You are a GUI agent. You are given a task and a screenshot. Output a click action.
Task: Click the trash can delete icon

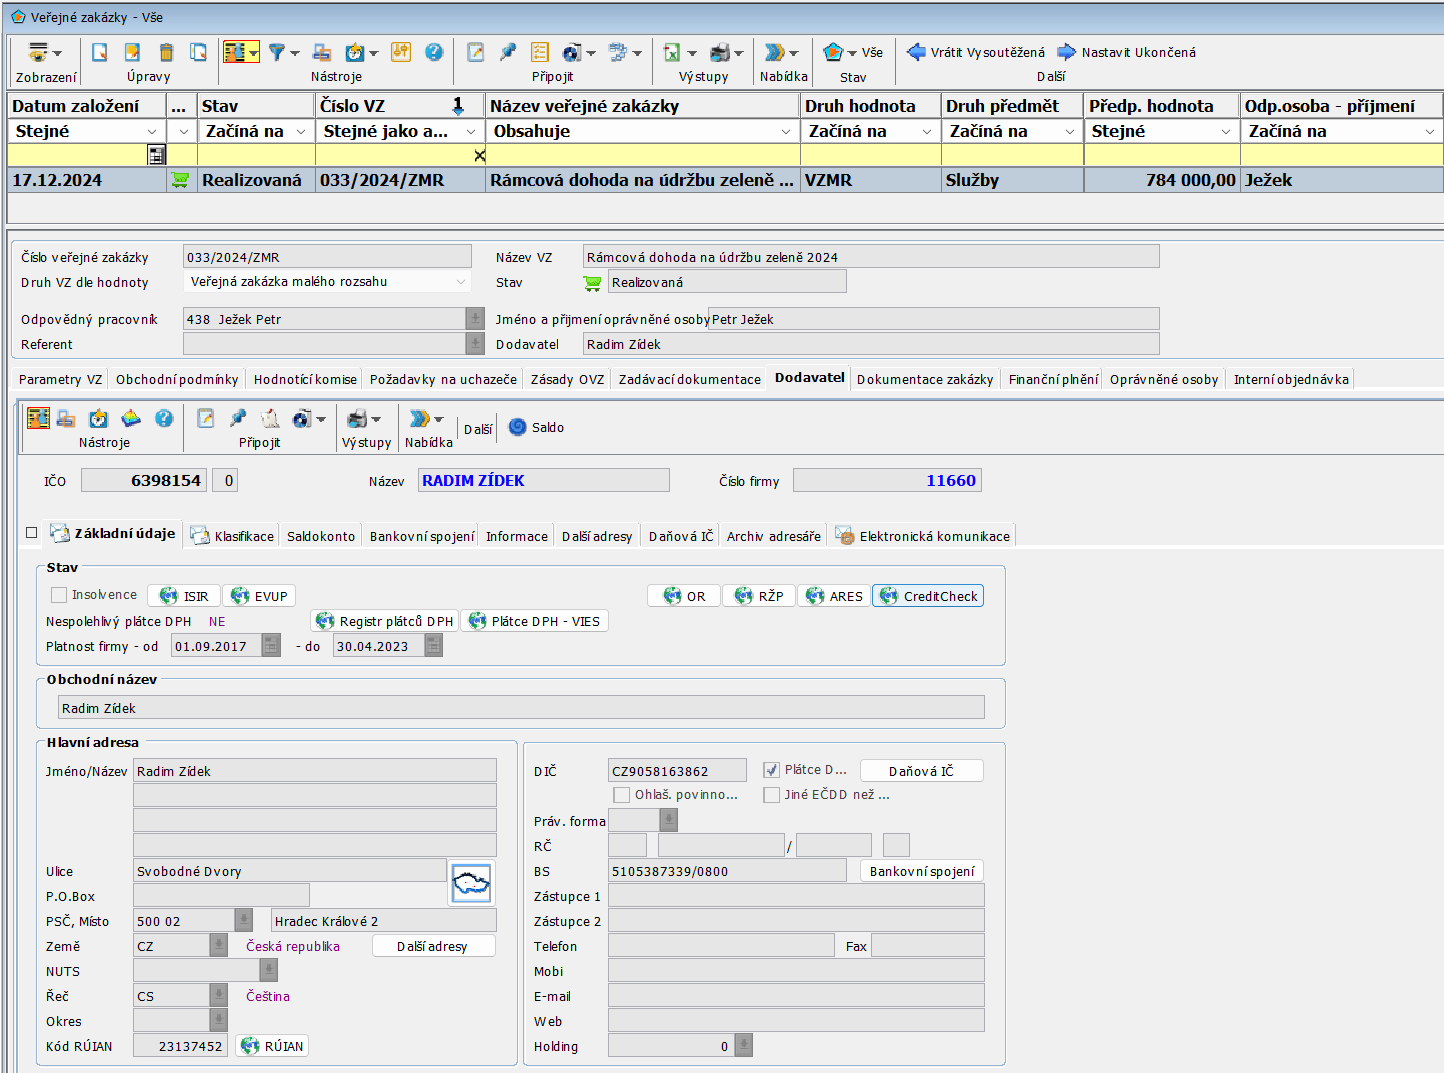[167, 52]
